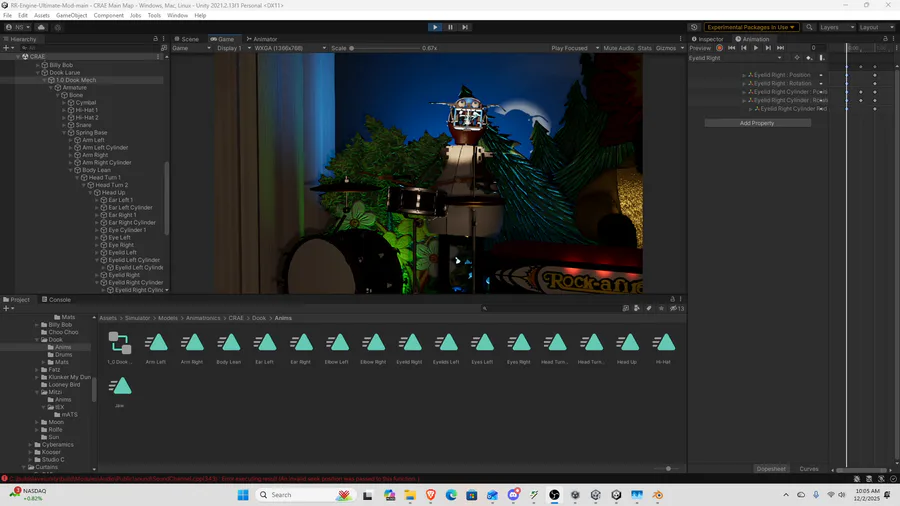Click the Pause button in the toolbar
Image resolution: width=900 pixels, height=506 pixels.
click(x=451, y=27)
